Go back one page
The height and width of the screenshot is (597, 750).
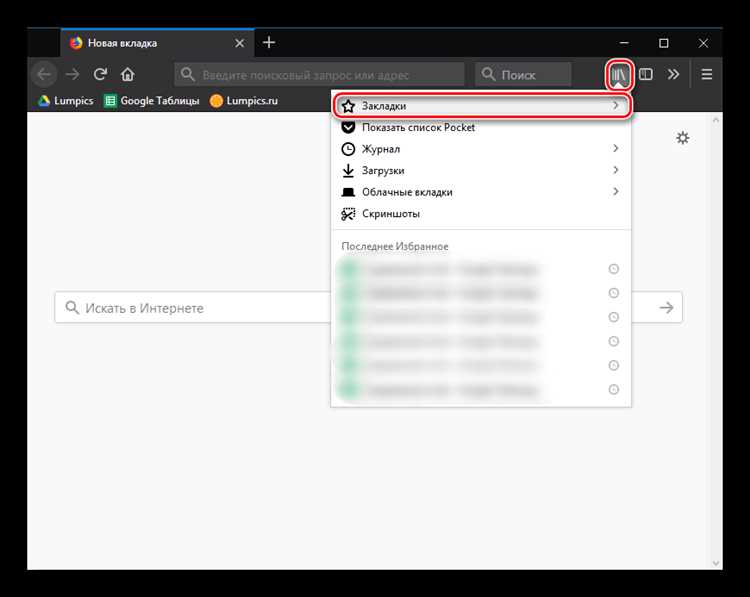(x=44, y=74)
